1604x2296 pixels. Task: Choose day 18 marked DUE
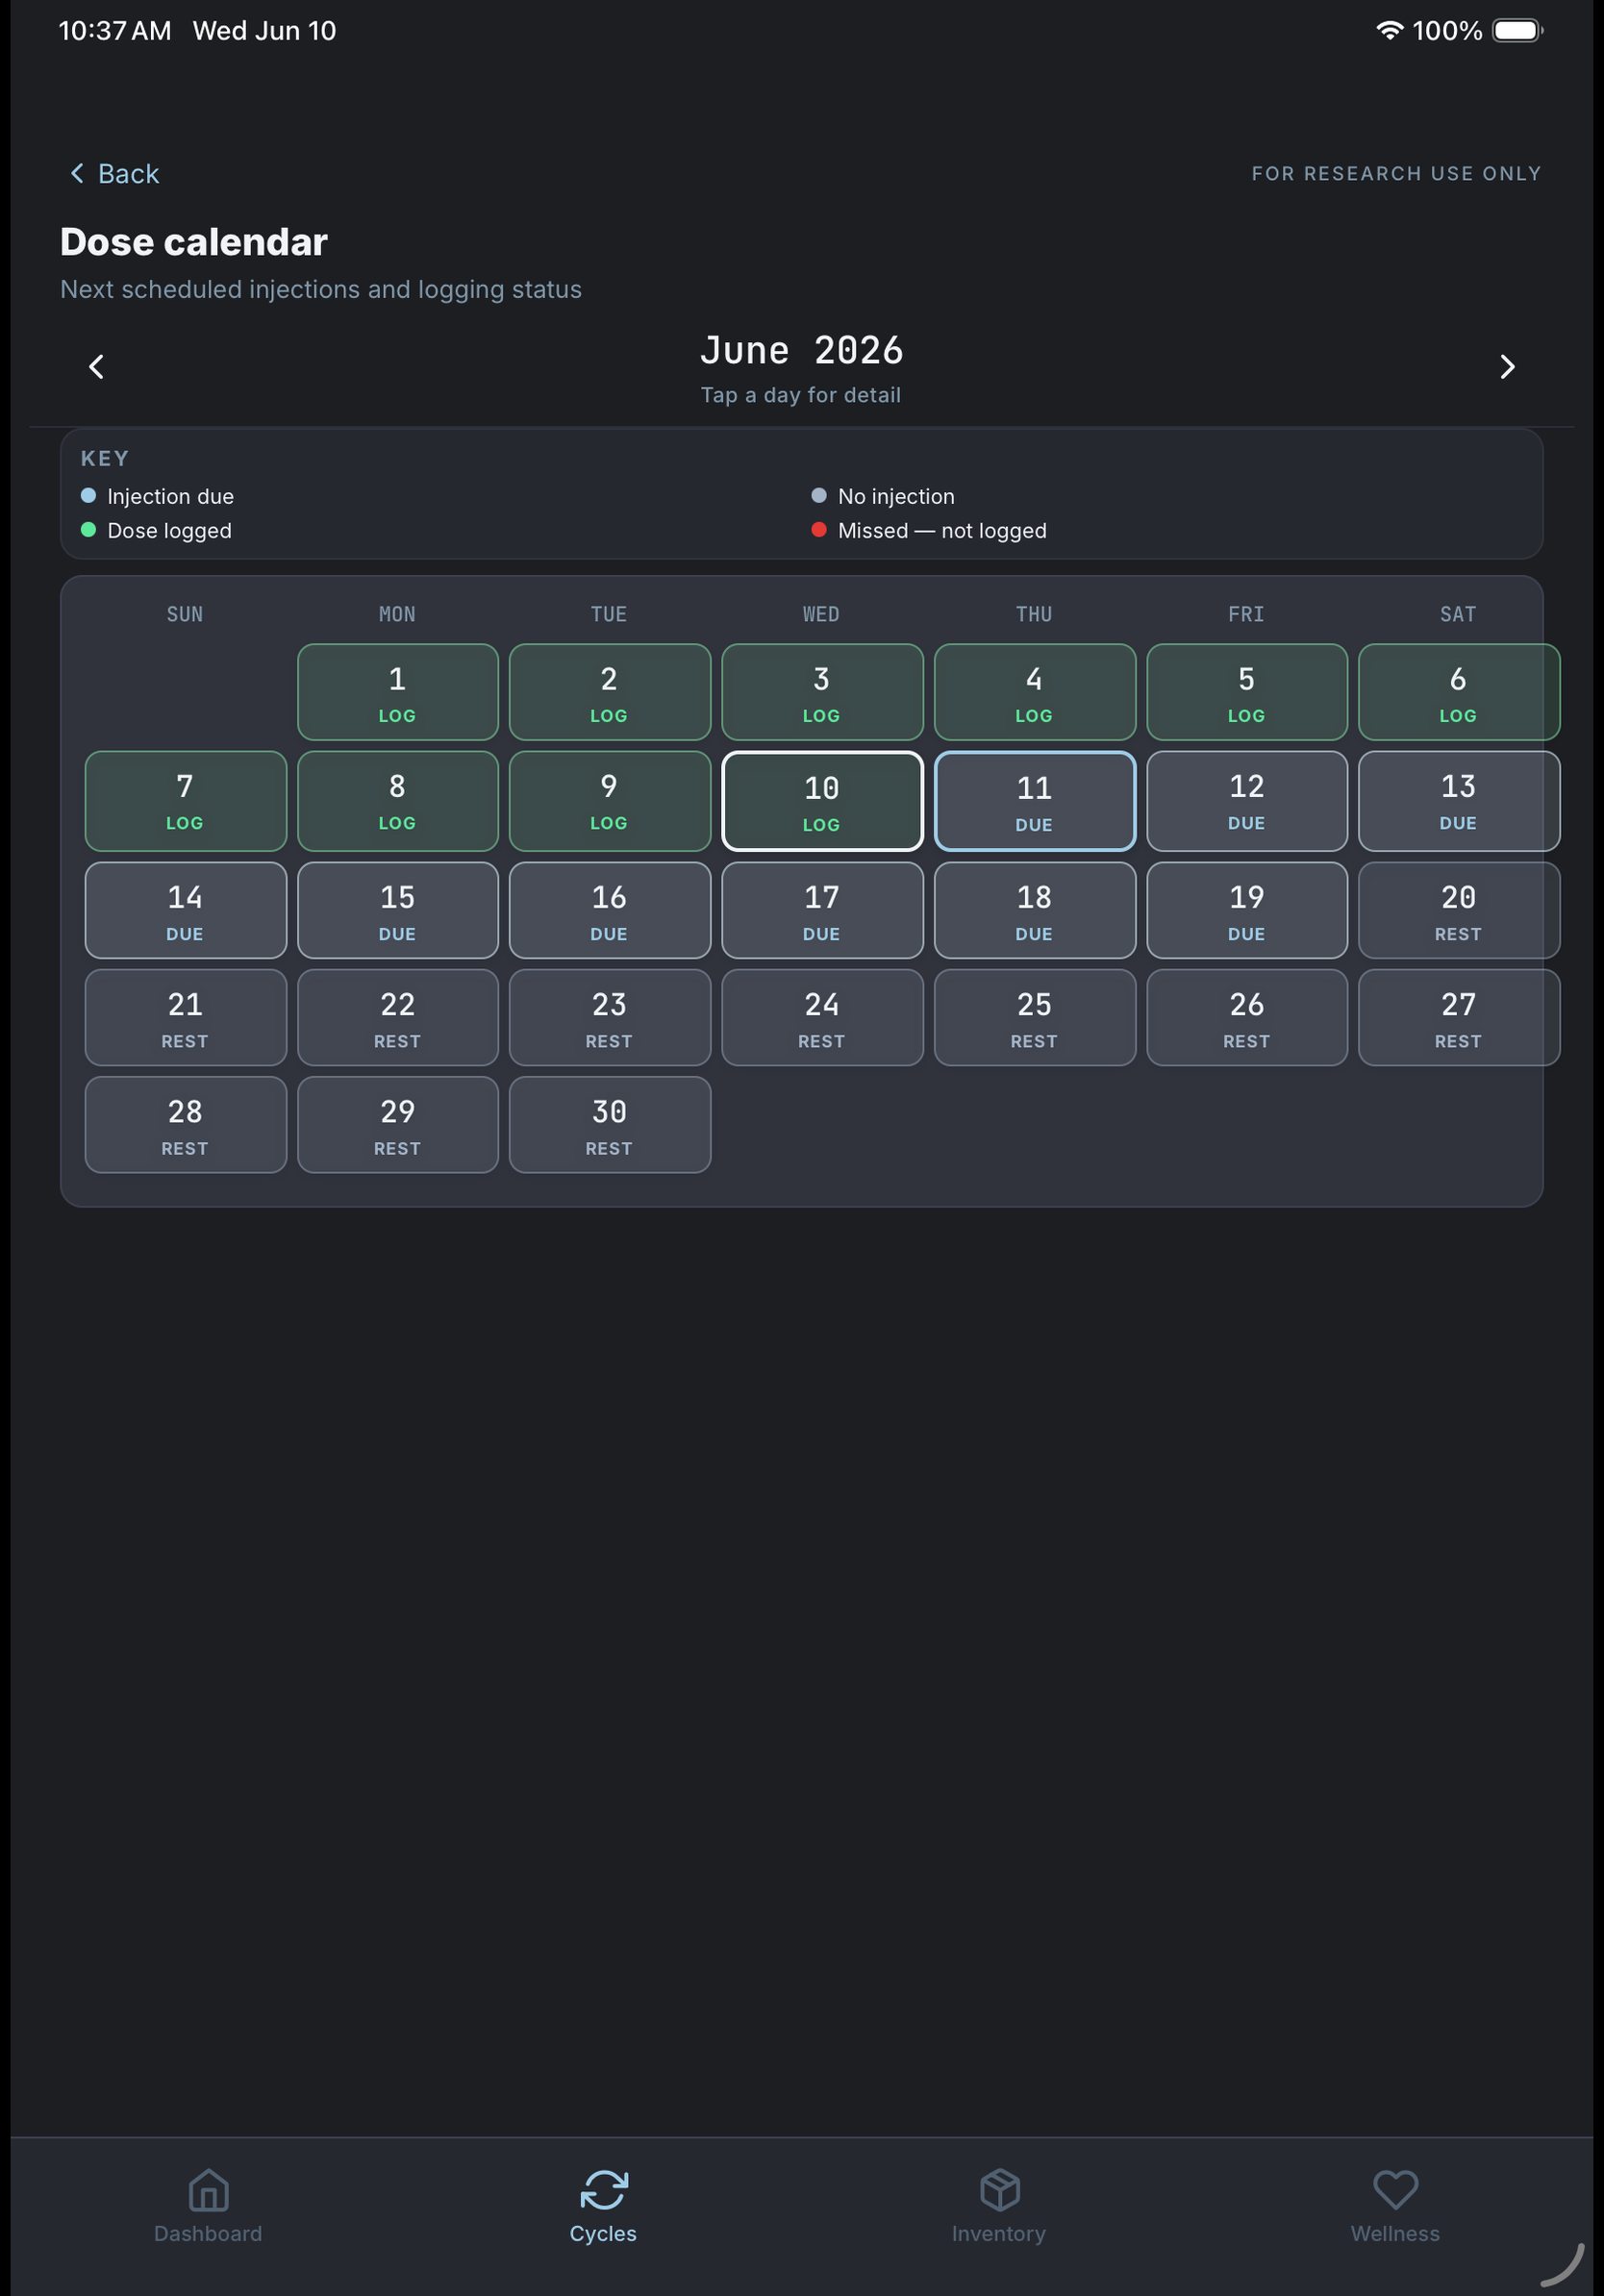pos(1035,910)
